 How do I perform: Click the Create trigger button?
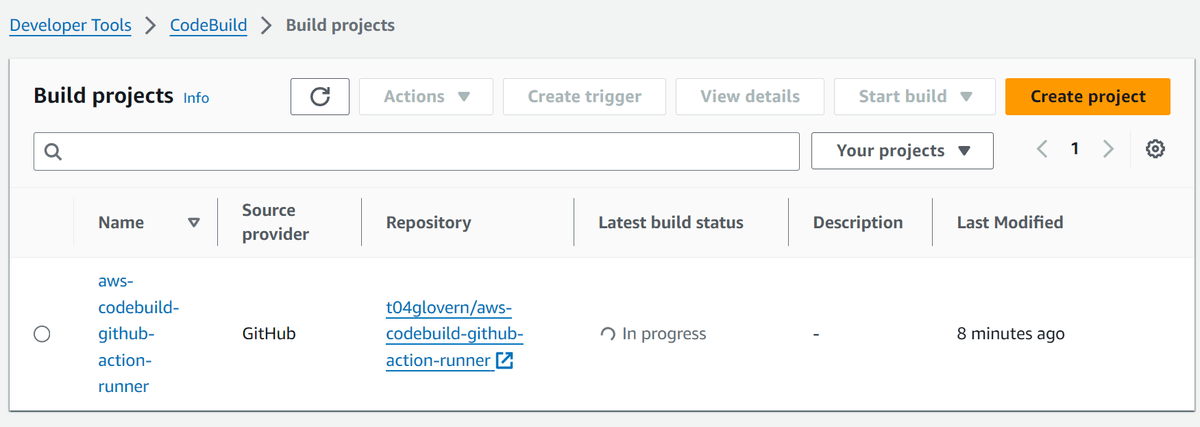click(x=584, y=96)
